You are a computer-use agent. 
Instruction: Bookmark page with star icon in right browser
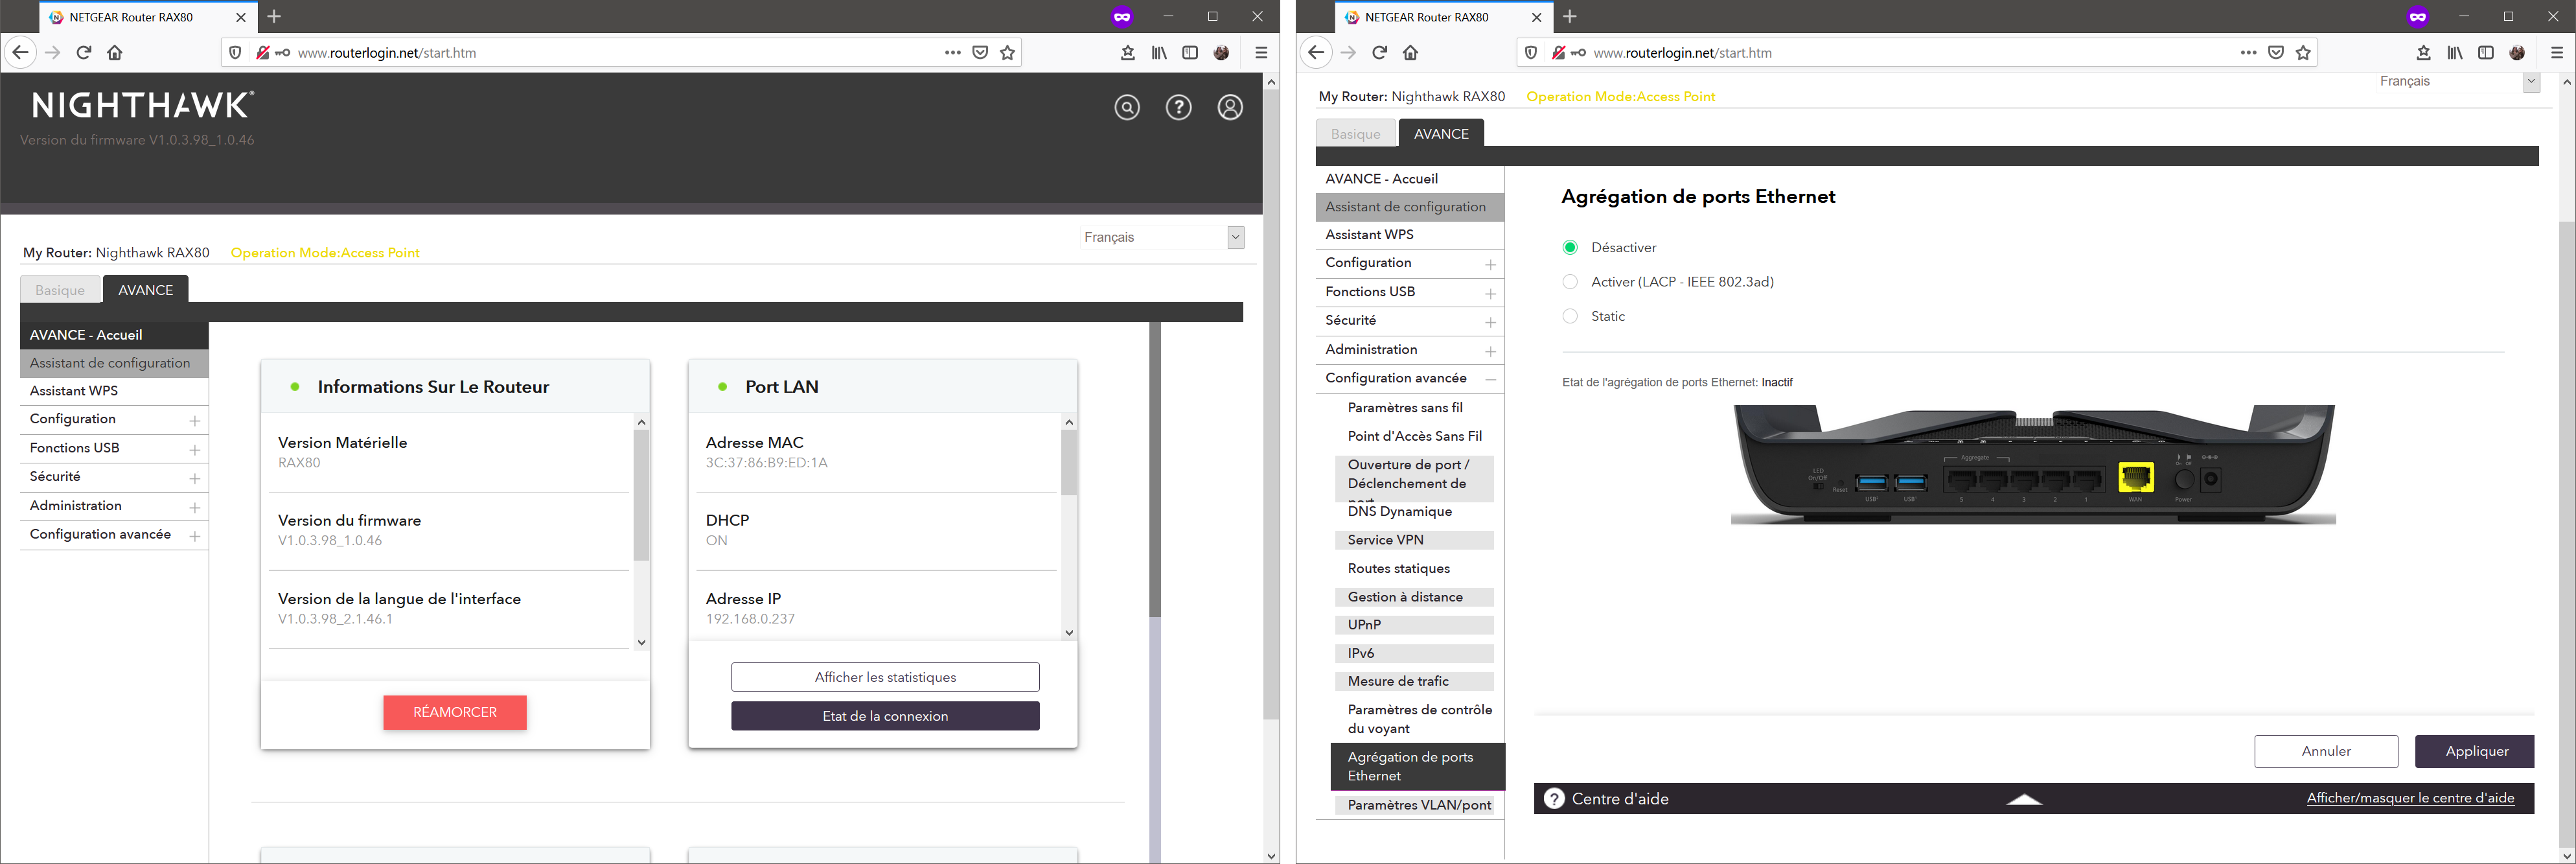click(x=2304, y=53)
